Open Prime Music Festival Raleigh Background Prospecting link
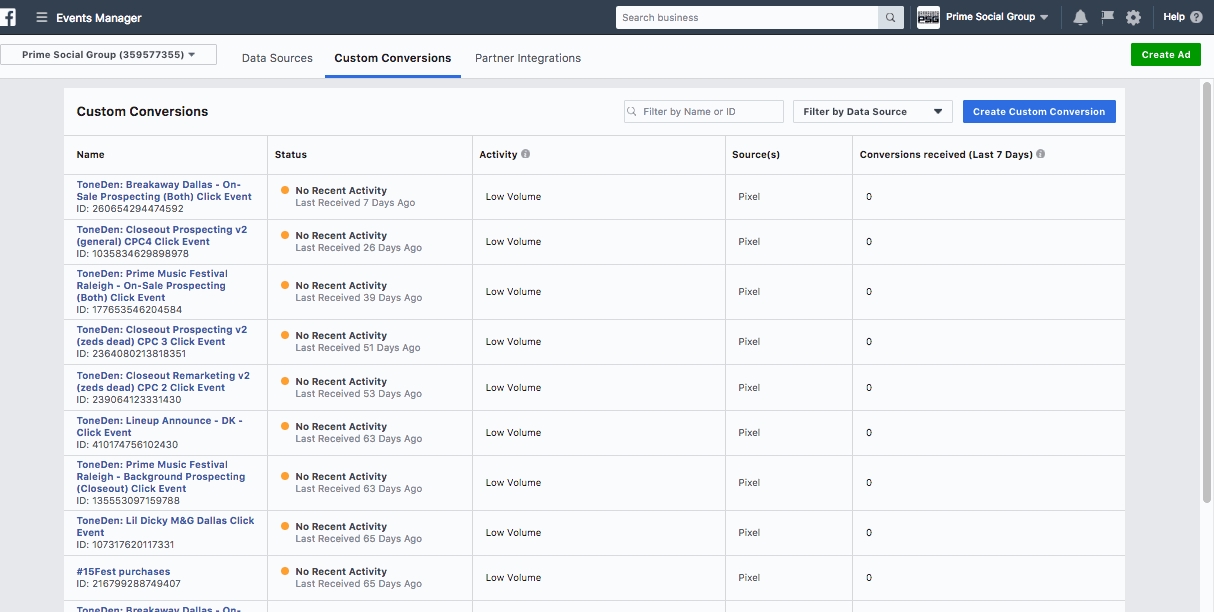The height and width of the screenshot is (612, 1214). pyautogui.click(x=161, y=477)
